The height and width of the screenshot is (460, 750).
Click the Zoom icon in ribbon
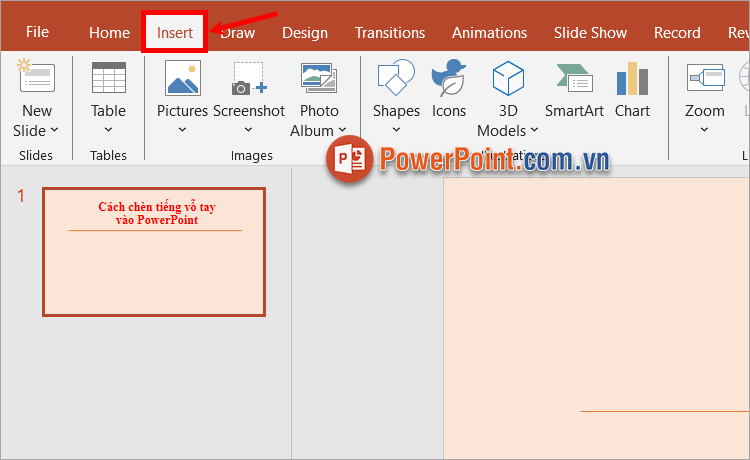705,77
